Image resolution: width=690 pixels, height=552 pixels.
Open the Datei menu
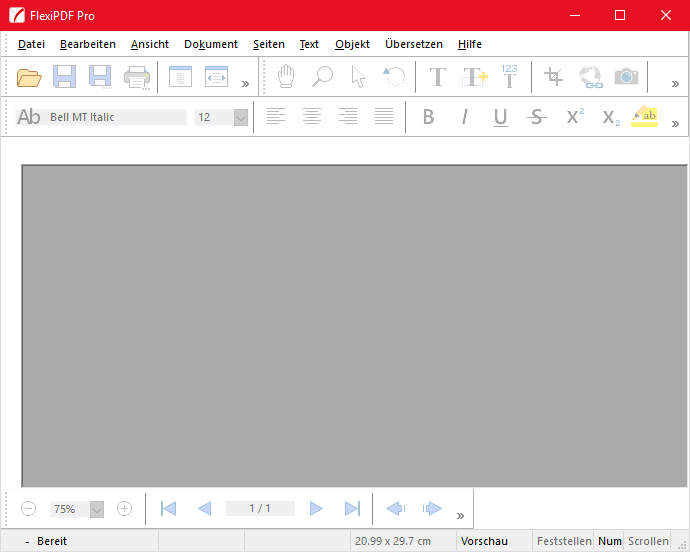31,44
